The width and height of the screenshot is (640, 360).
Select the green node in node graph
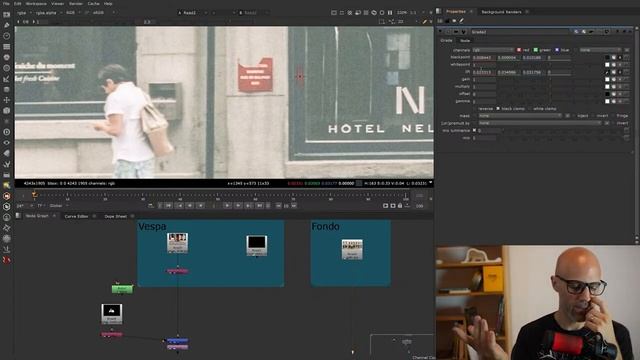[x=122, y=289]
